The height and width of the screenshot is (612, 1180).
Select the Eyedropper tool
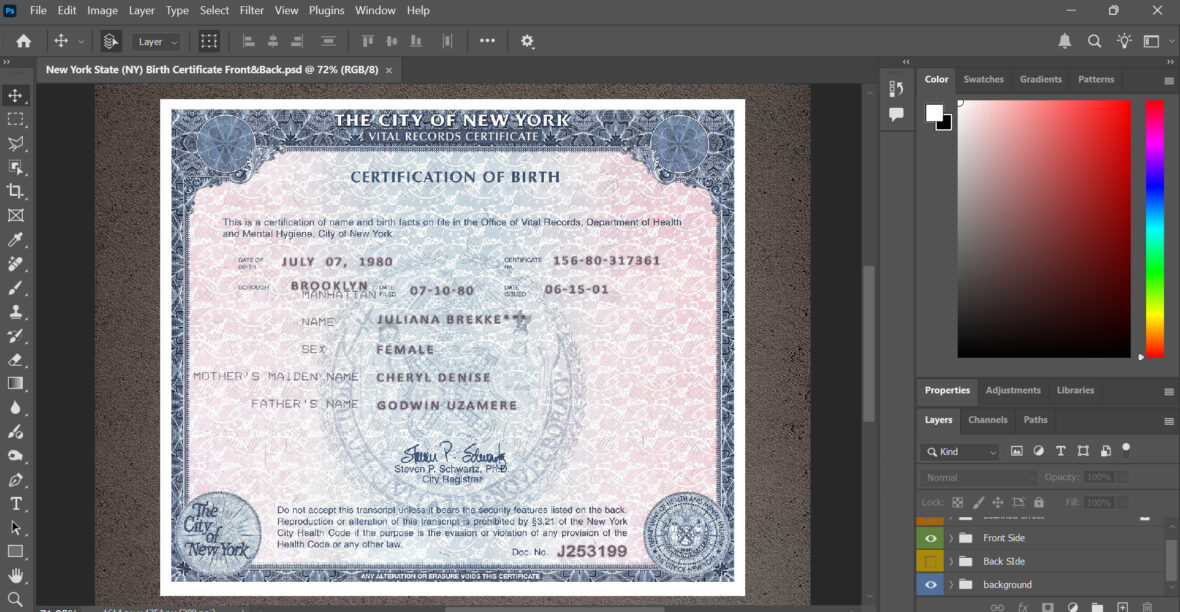click(15, 240)
